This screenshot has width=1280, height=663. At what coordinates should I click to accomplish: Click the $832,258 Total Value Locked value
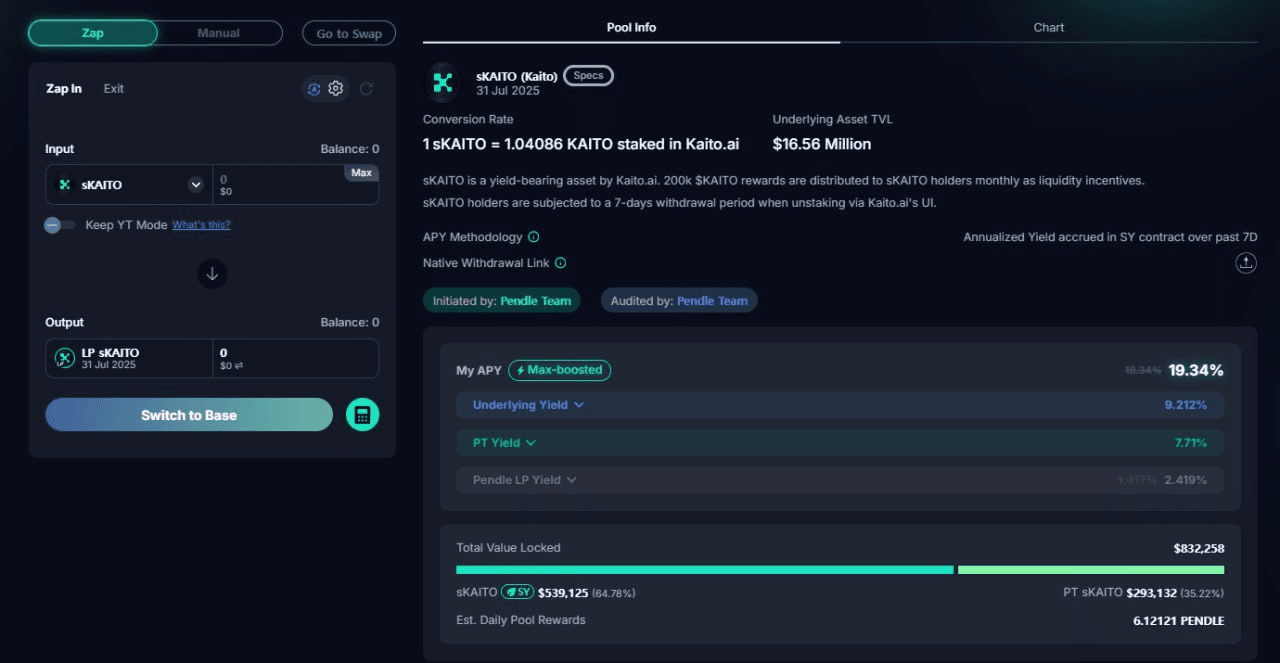coord(1199,548)
